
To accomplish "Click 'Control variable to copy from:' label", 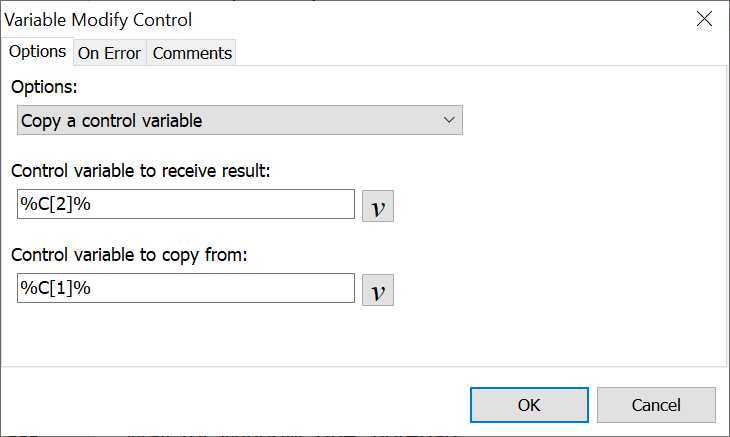I will (129, 255).
